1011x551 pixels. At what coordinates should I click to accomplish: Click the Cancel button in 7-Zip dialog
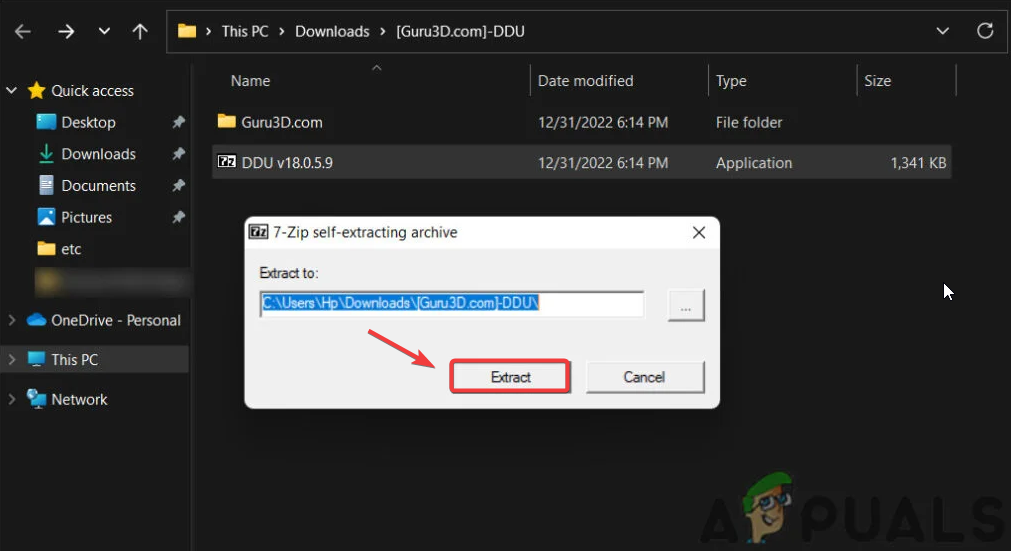click(645, 376)
